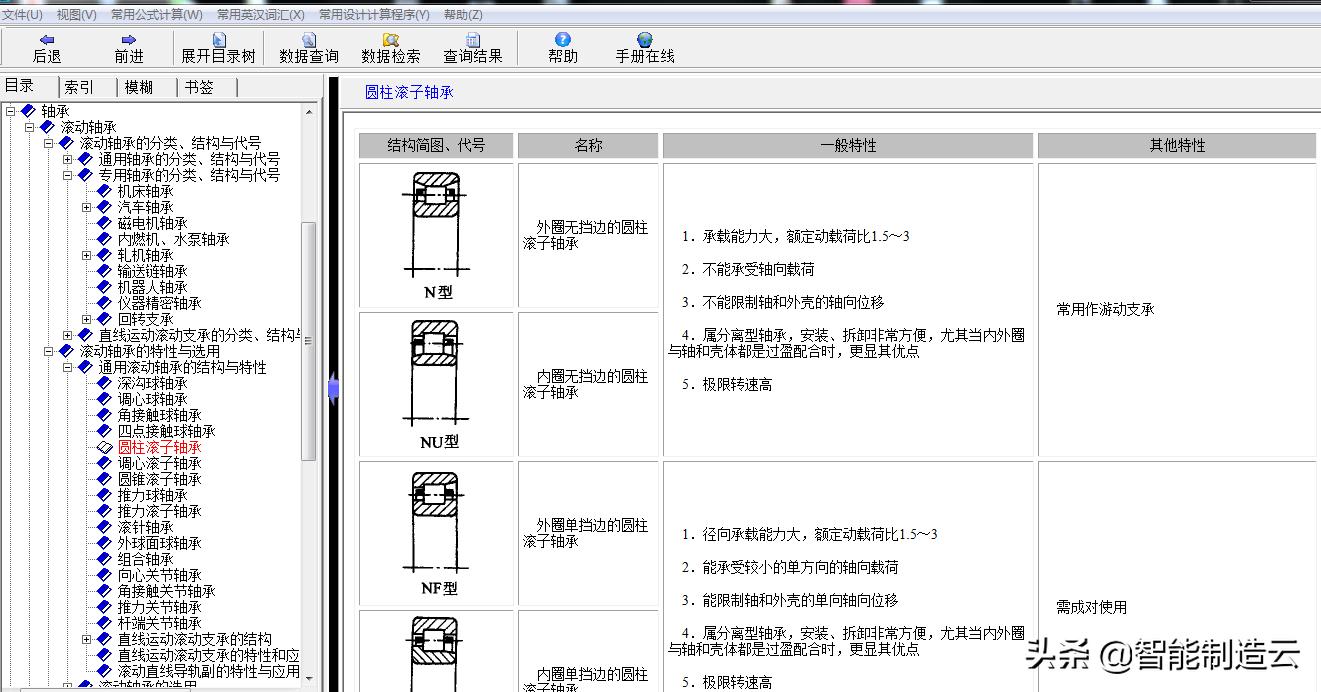The width and height of the screenshot is (1321, 692).
Task: Click the 后退 (Back) toolbar icon
Action: tap(46, 45)
